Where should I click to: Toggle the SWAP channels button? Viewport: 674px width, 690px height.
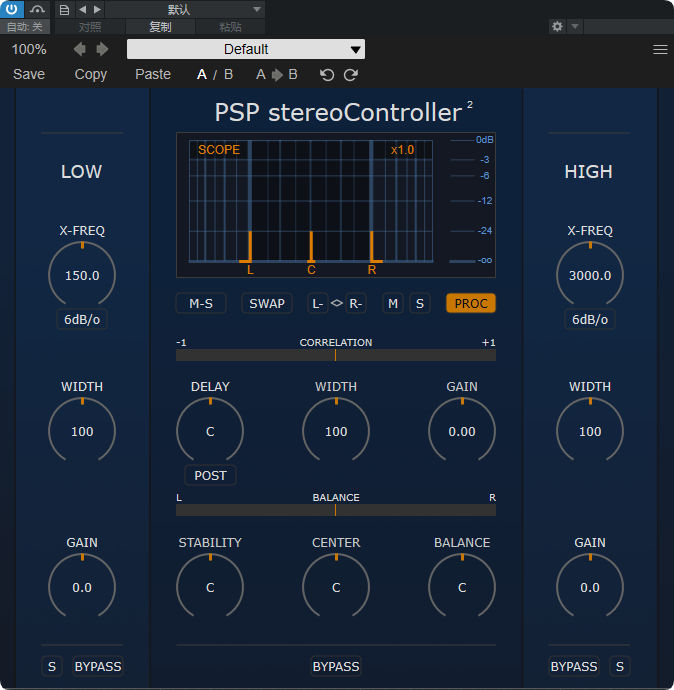tap(267, 303)
